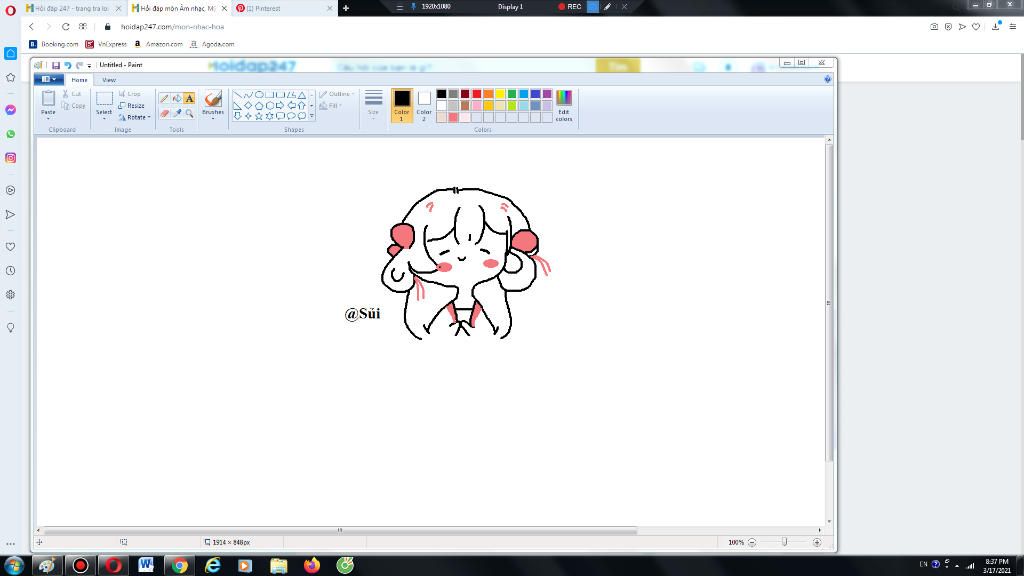The width and height of the screenshot is (1024, 576).
Task: Click the Paint horizontal scrollbar
Action: click(x=340, y=531)
